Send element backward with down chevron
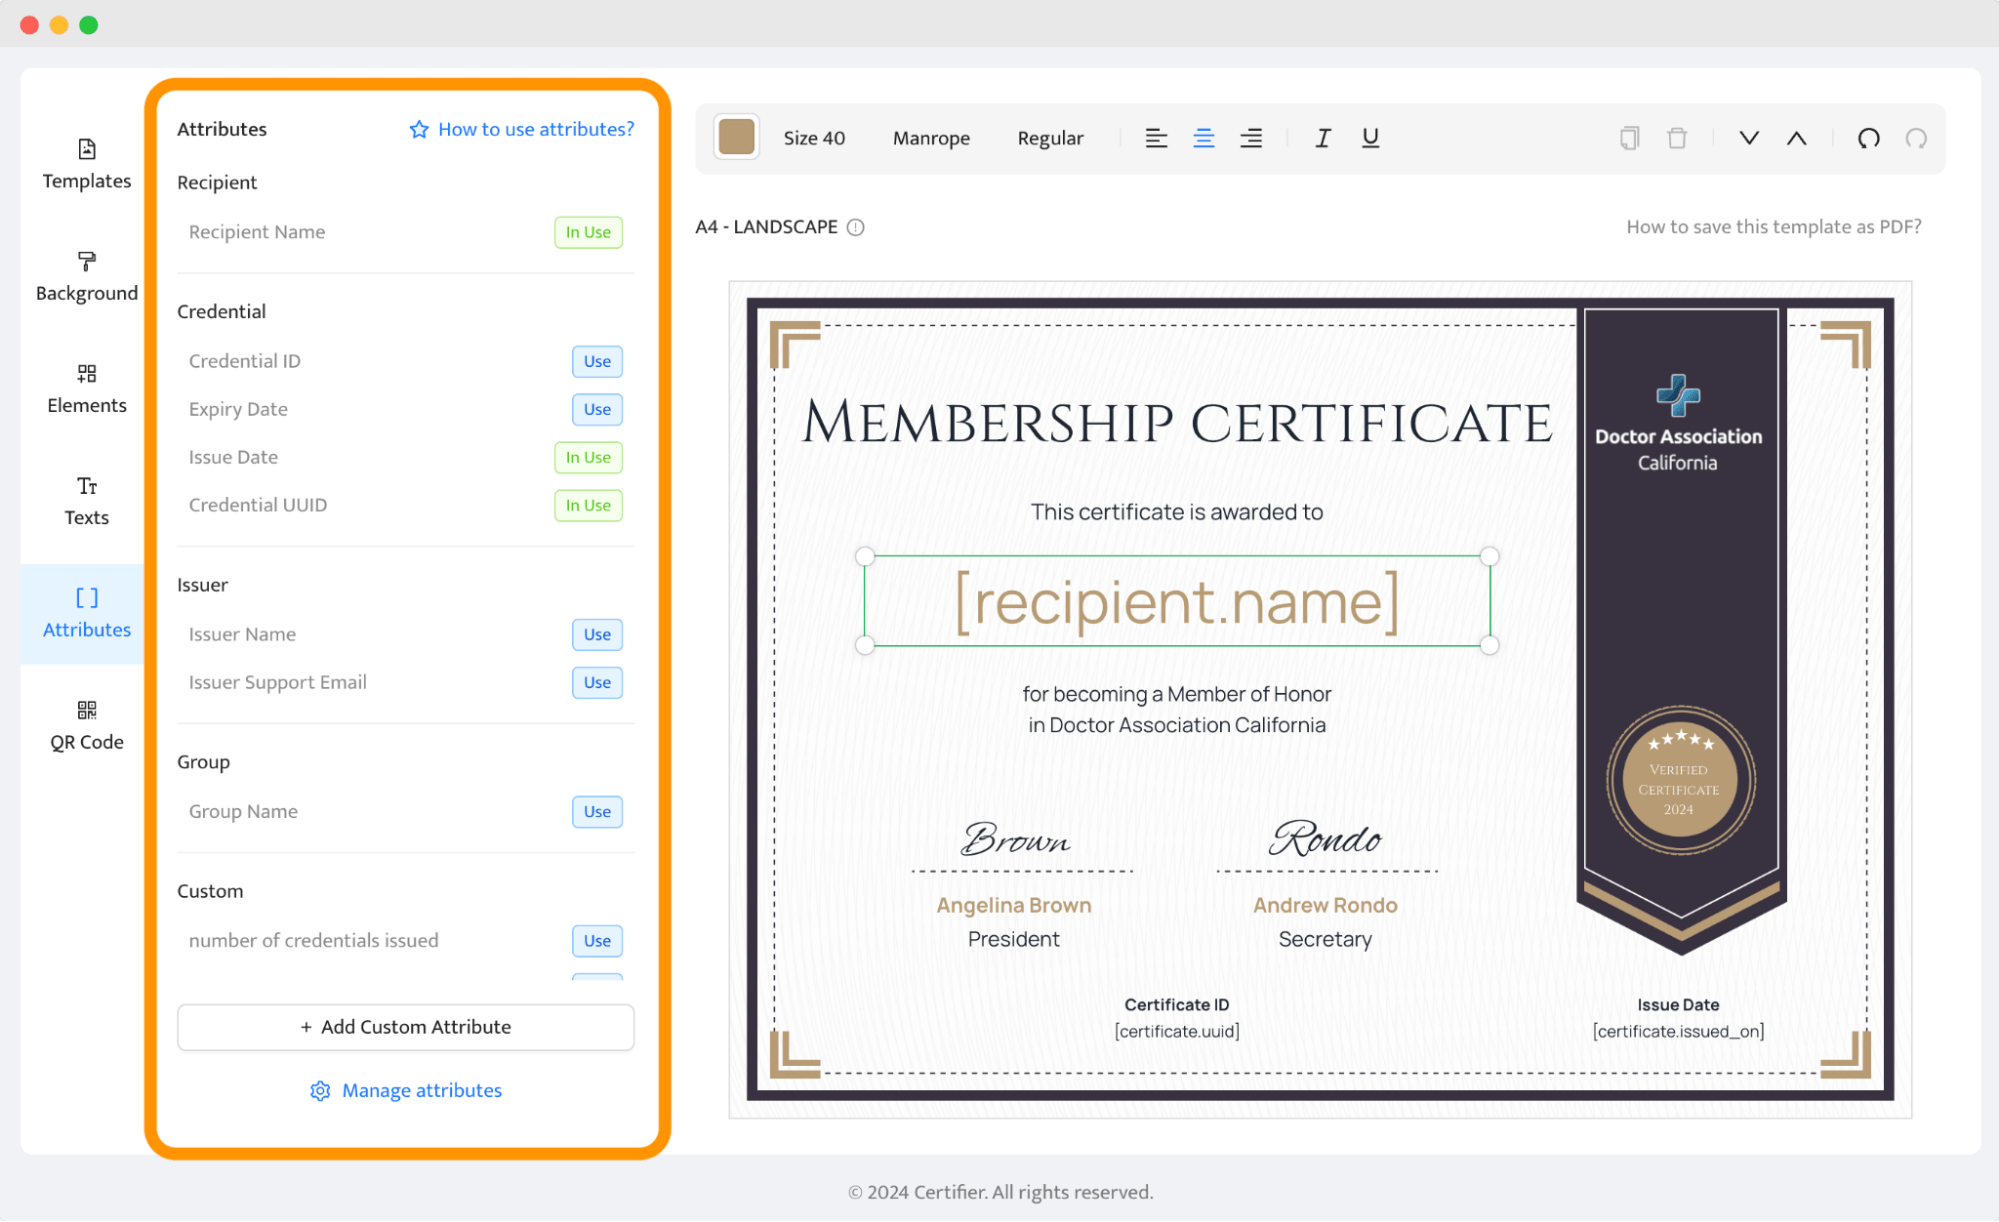Image resolution: width=1999 pixels, height=1222 pixels. 1749,138
